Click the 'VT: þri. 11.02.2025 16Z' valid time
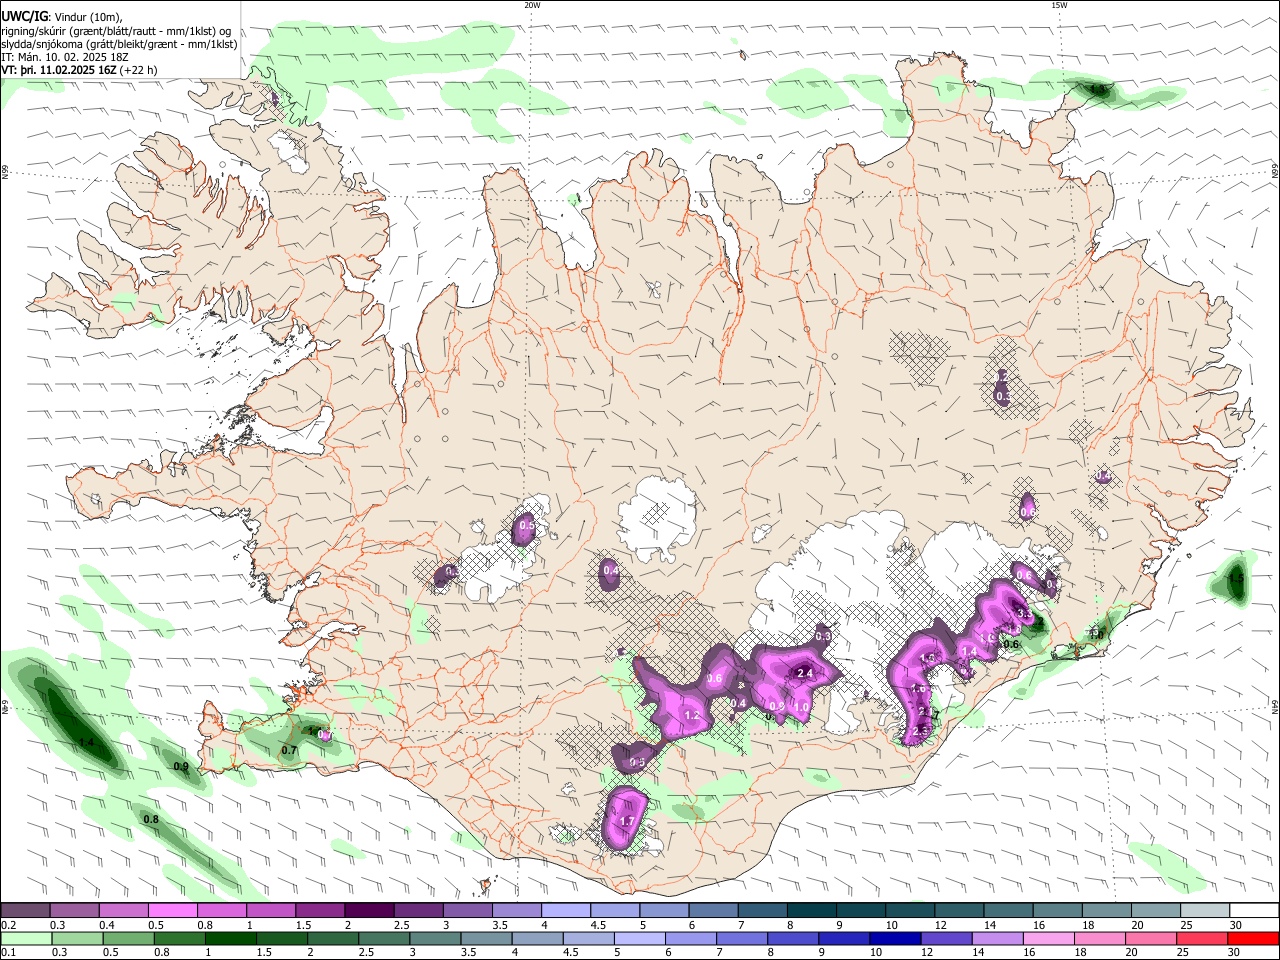 pyautogui.click(x=59, y=70)
